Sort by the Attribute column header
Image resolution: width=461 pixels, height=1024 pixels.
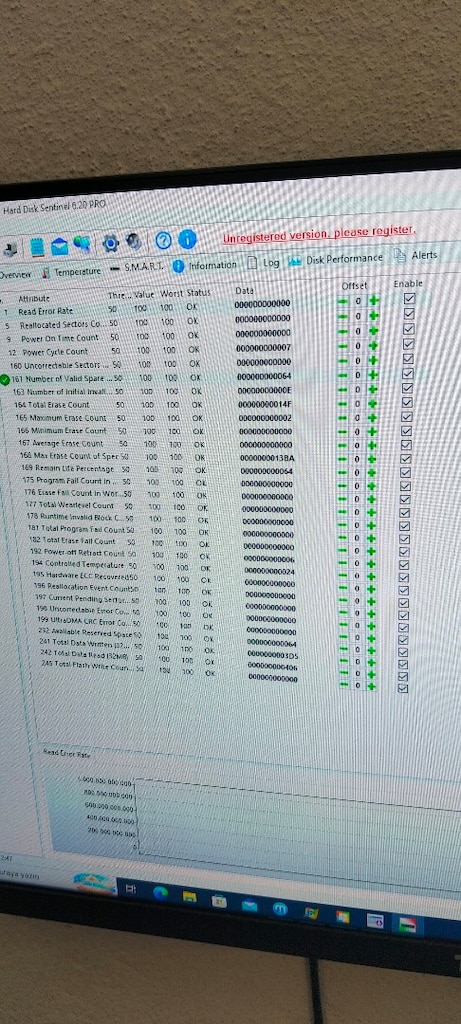34,298
